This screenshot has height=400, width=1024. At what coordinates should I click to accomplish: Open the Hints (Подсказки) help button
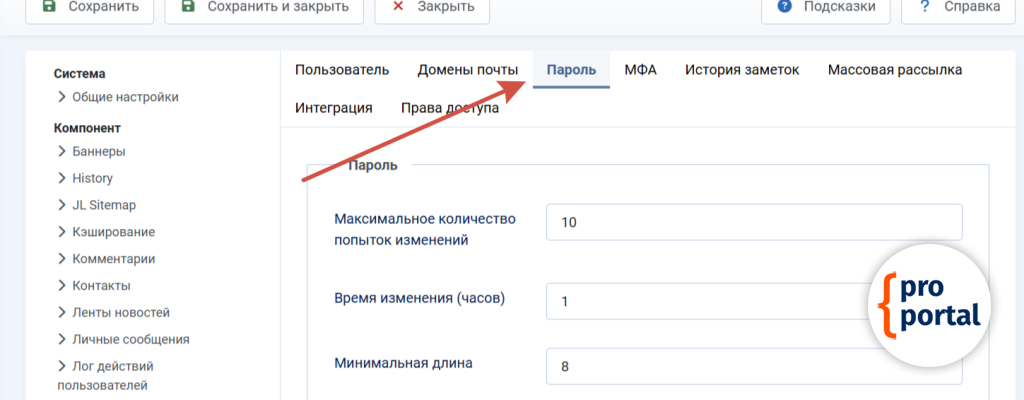(x=825, y=8)
